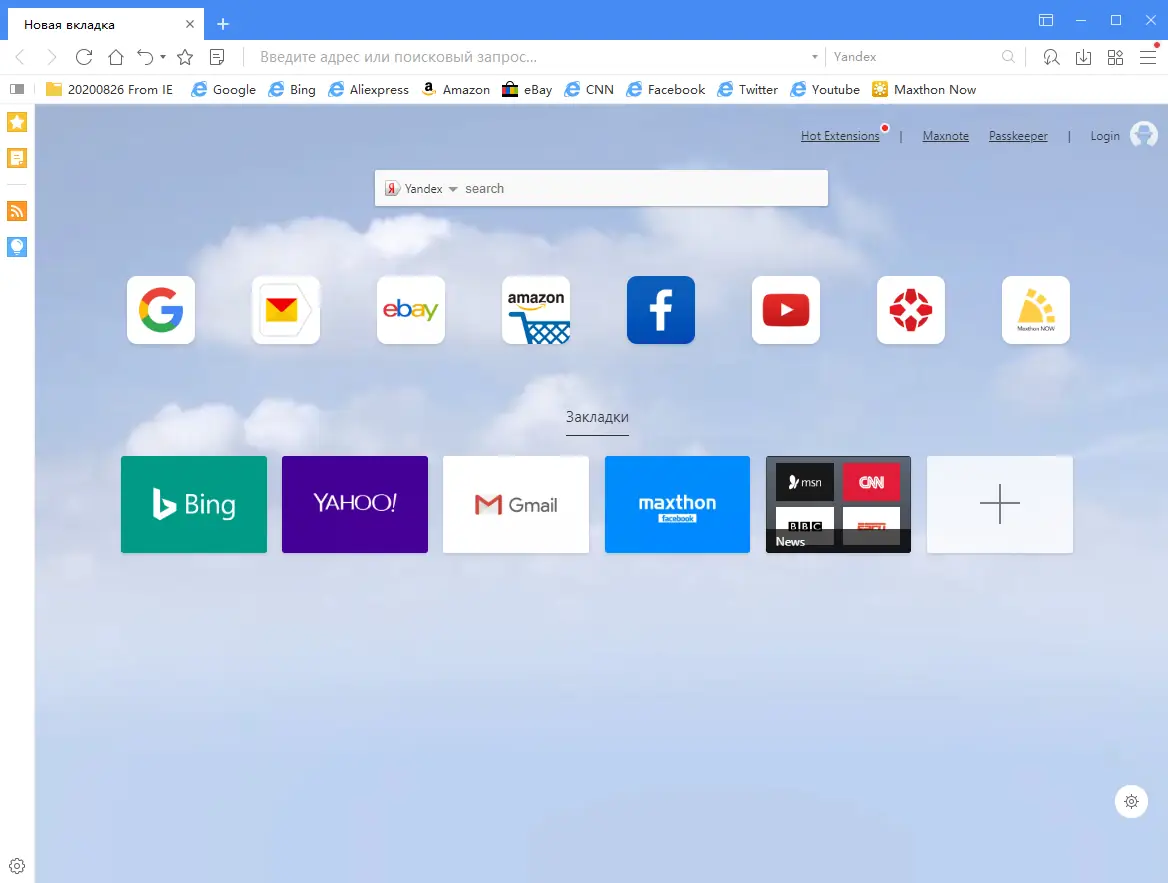Go home using the Home toolbar icon

(x=116, y=57)
